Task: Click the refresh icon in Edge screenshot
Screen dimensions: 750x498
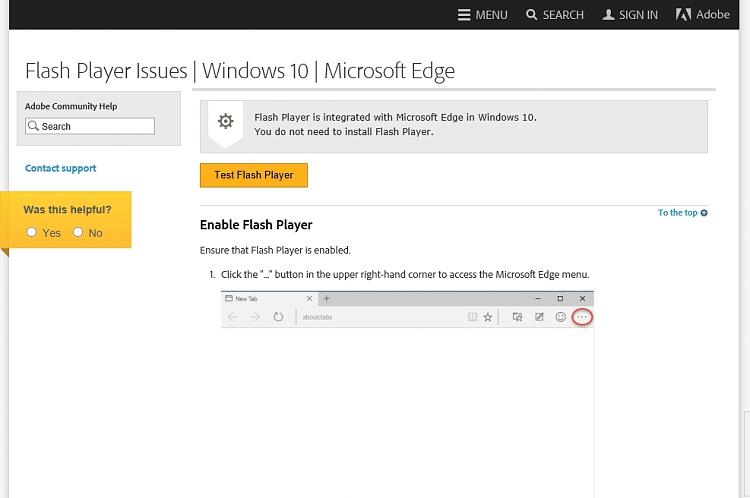Action: click(x=278, y=317)
